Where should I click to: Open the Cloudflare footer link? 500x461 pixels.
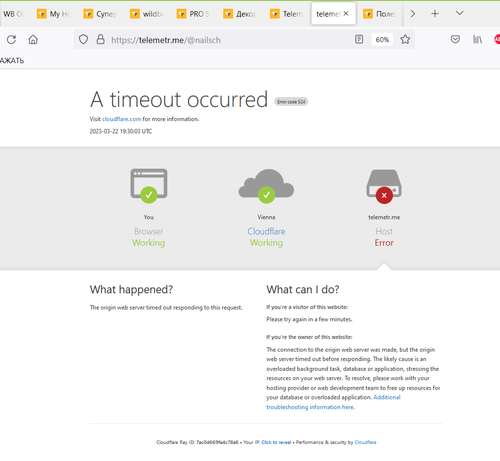point(365,442)
